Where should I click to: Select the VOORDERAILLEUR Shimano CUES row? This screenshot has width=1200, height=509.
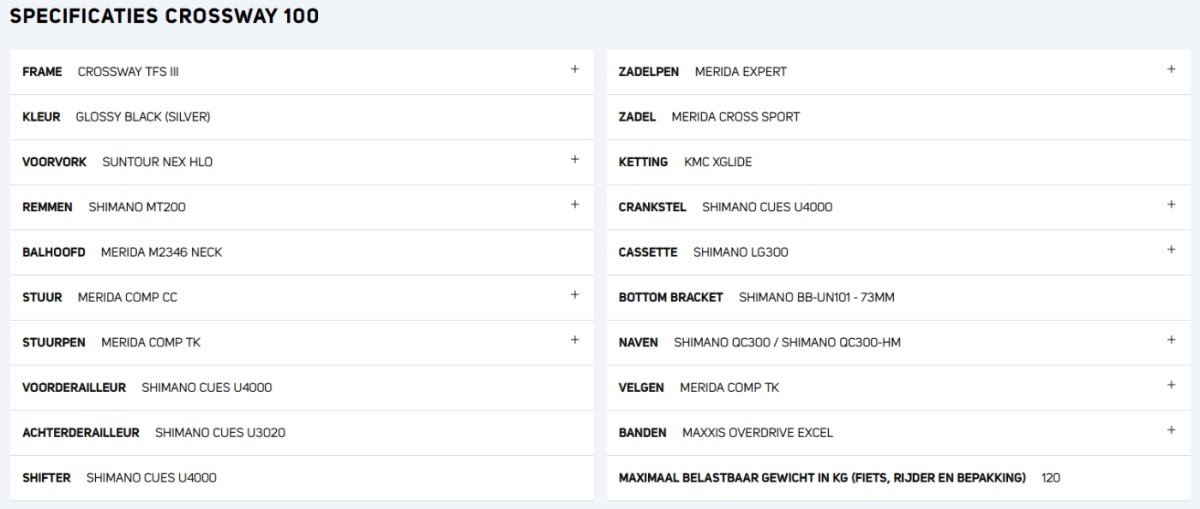[302, 387]
